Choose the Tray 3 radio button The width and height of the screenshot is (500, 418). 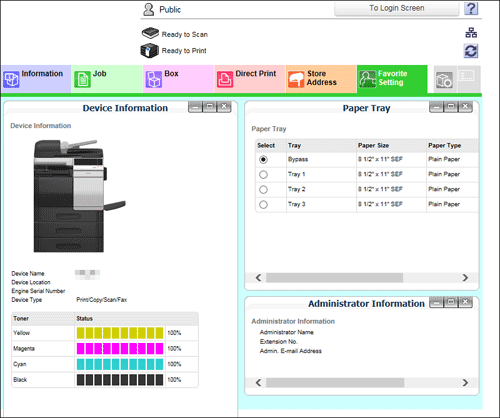click(263, 205)
